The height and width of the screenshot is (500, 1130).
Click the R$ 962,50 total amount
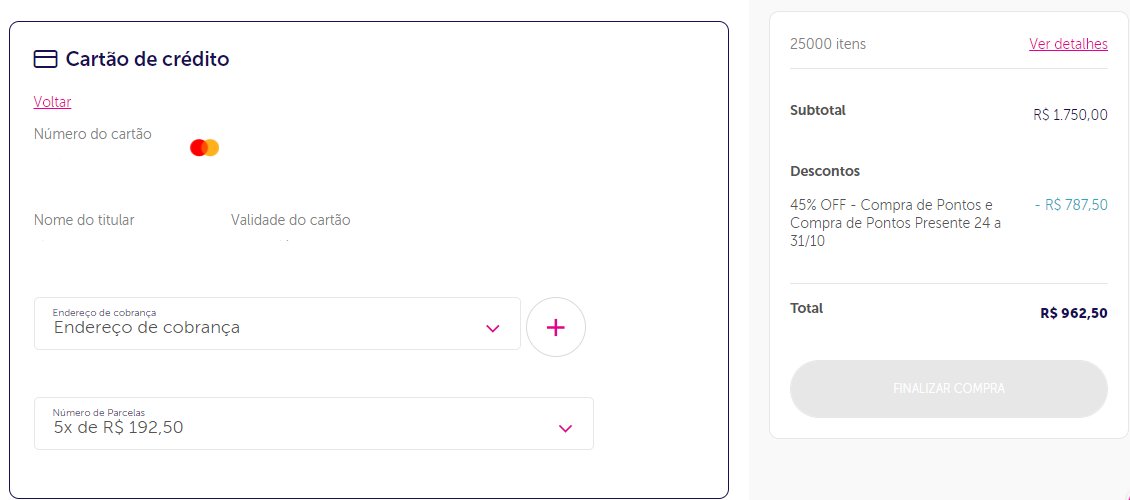1074,313
